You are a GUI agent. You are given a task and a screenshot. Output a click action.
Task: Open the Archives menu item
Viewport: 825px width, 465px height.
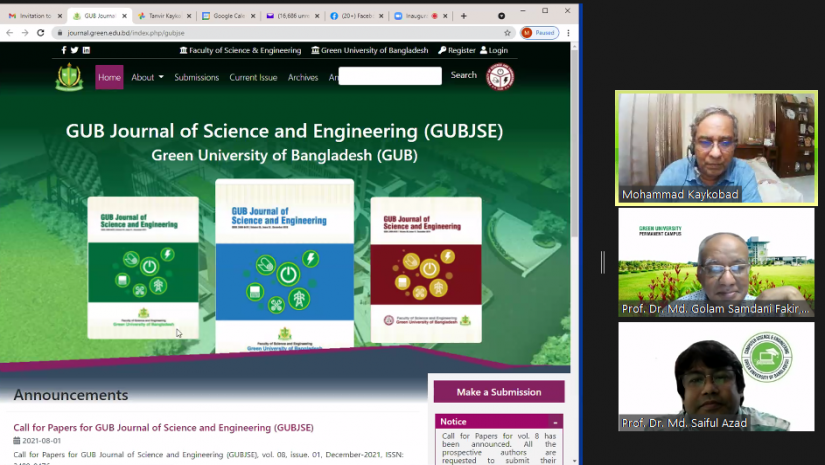click(303, 77)
